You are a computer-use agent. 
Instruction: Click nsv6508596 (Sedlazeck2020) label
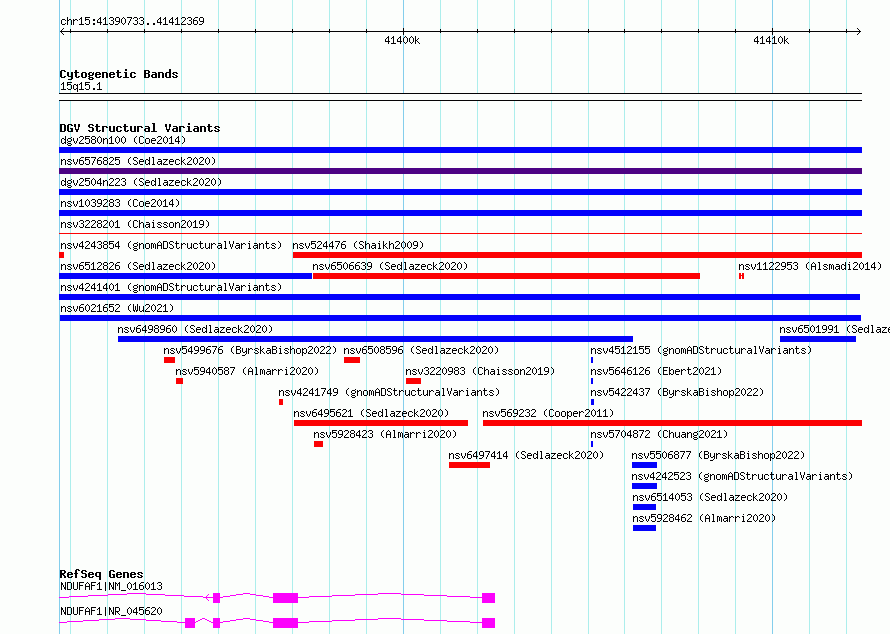(421, 350)
